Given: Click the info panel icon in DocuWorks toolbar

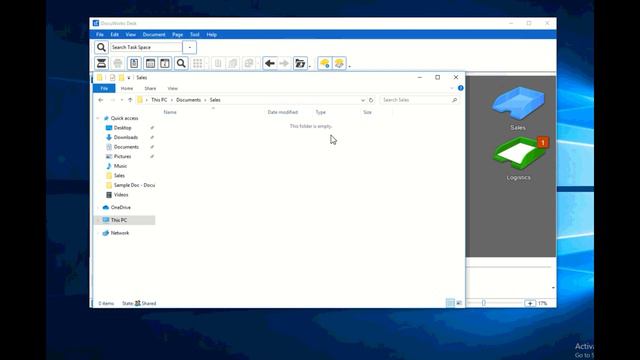Looking at the screenshot, I should (x=165, y=63).
